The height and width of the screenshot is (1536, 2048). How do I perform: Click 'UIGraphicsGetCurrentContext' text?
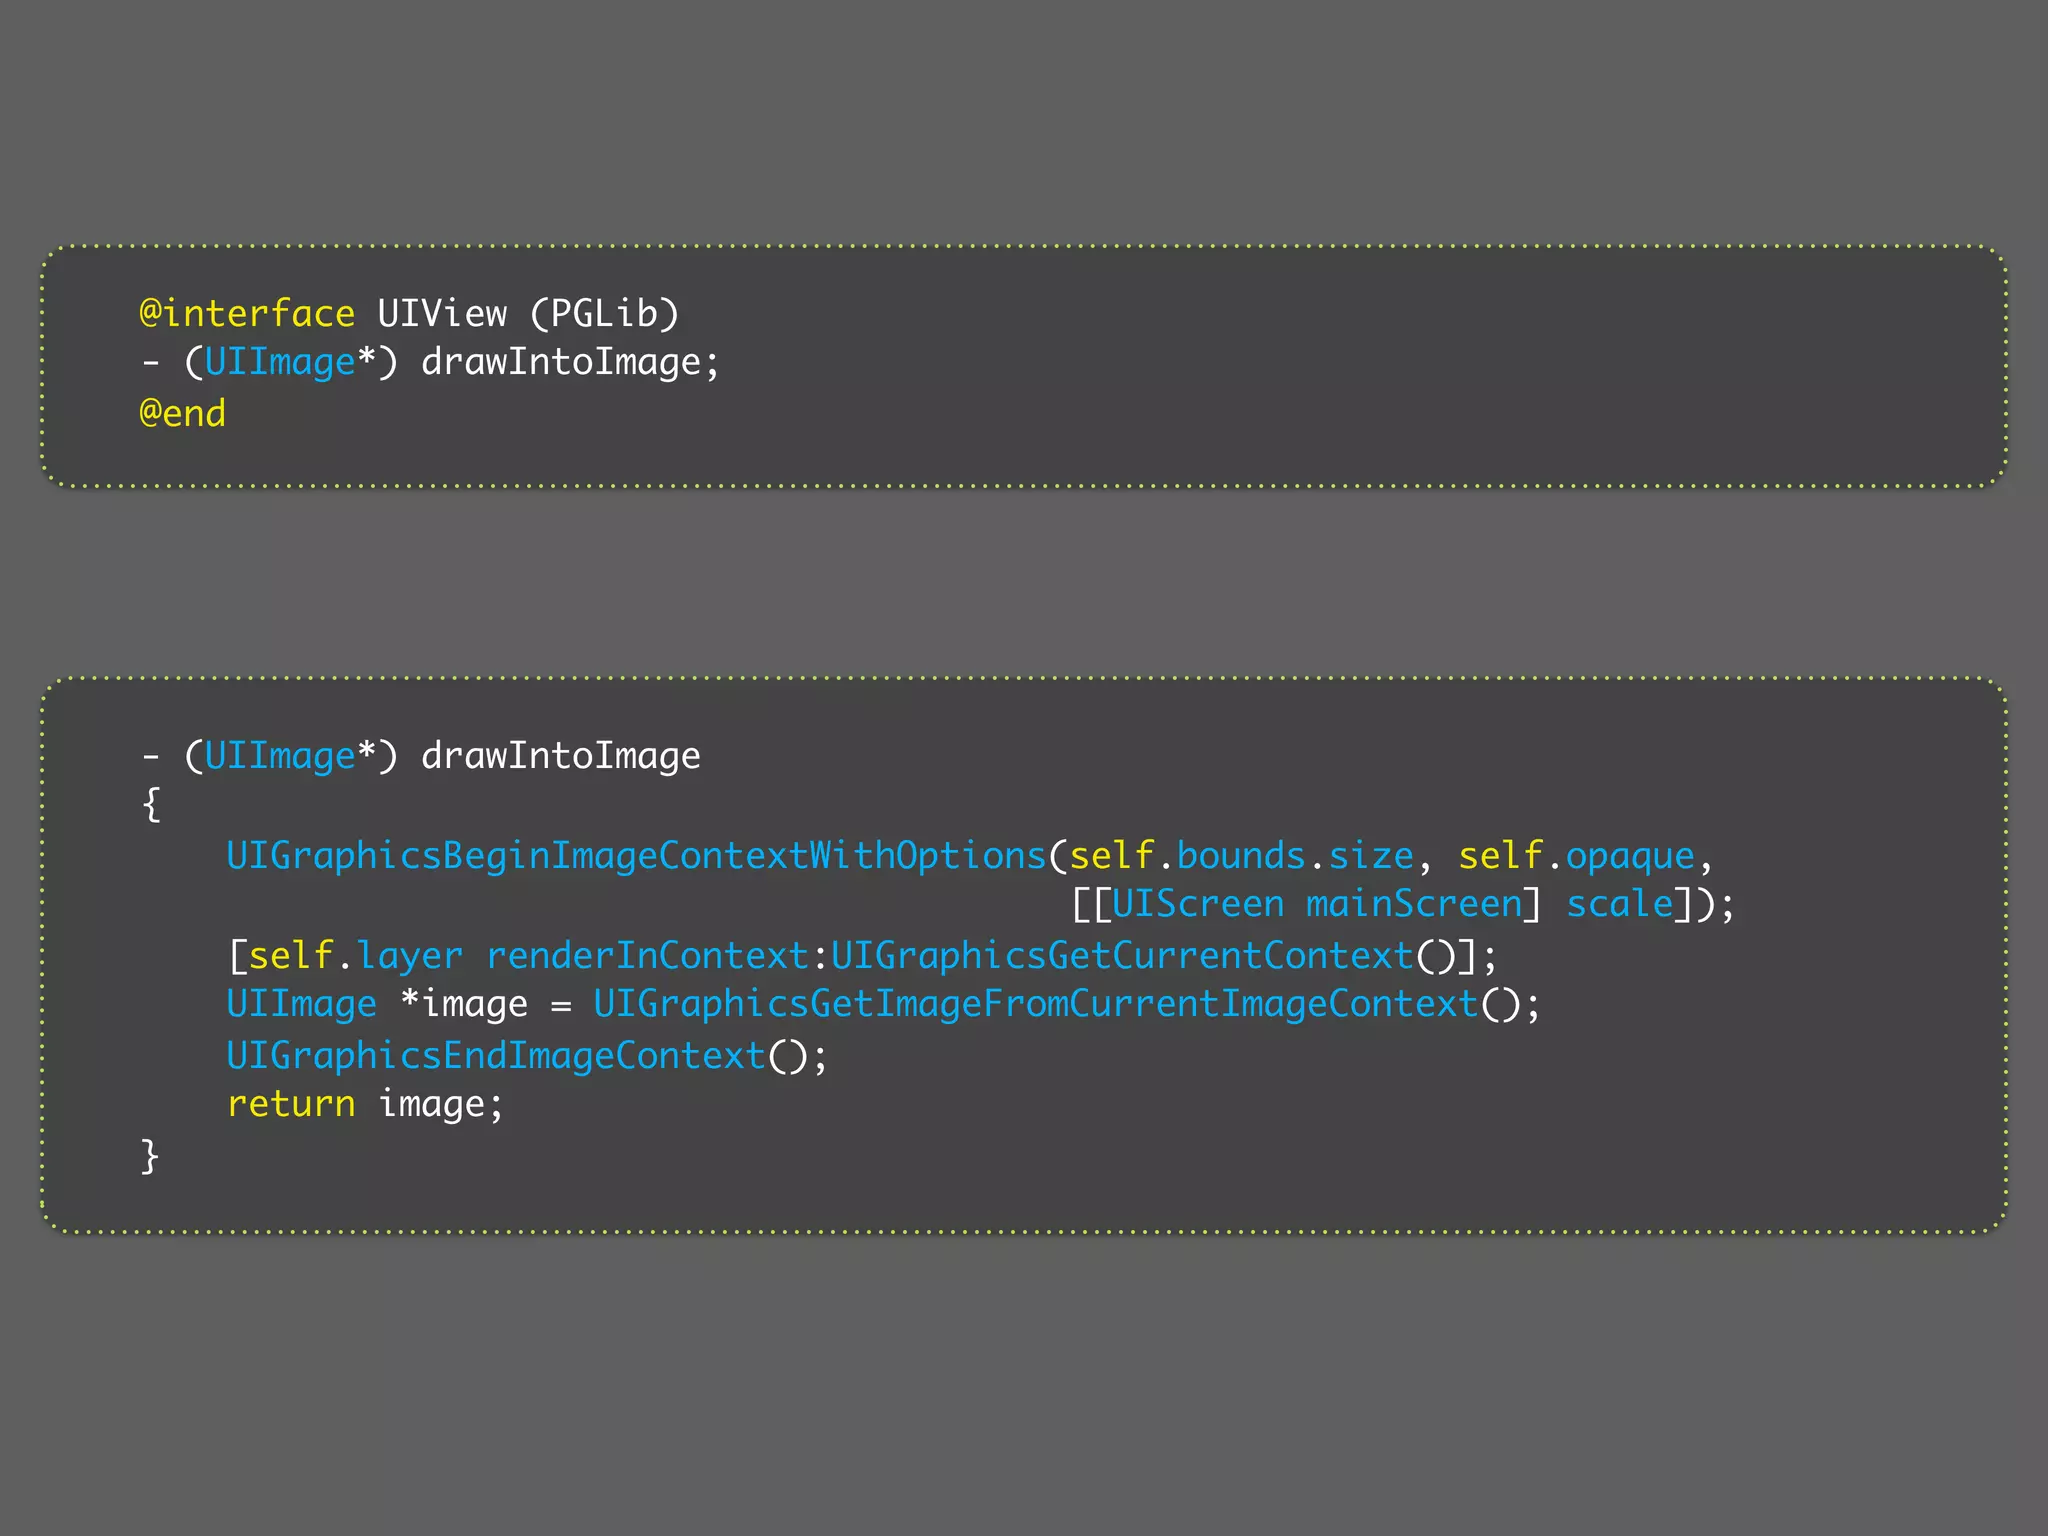(1122, 957)
